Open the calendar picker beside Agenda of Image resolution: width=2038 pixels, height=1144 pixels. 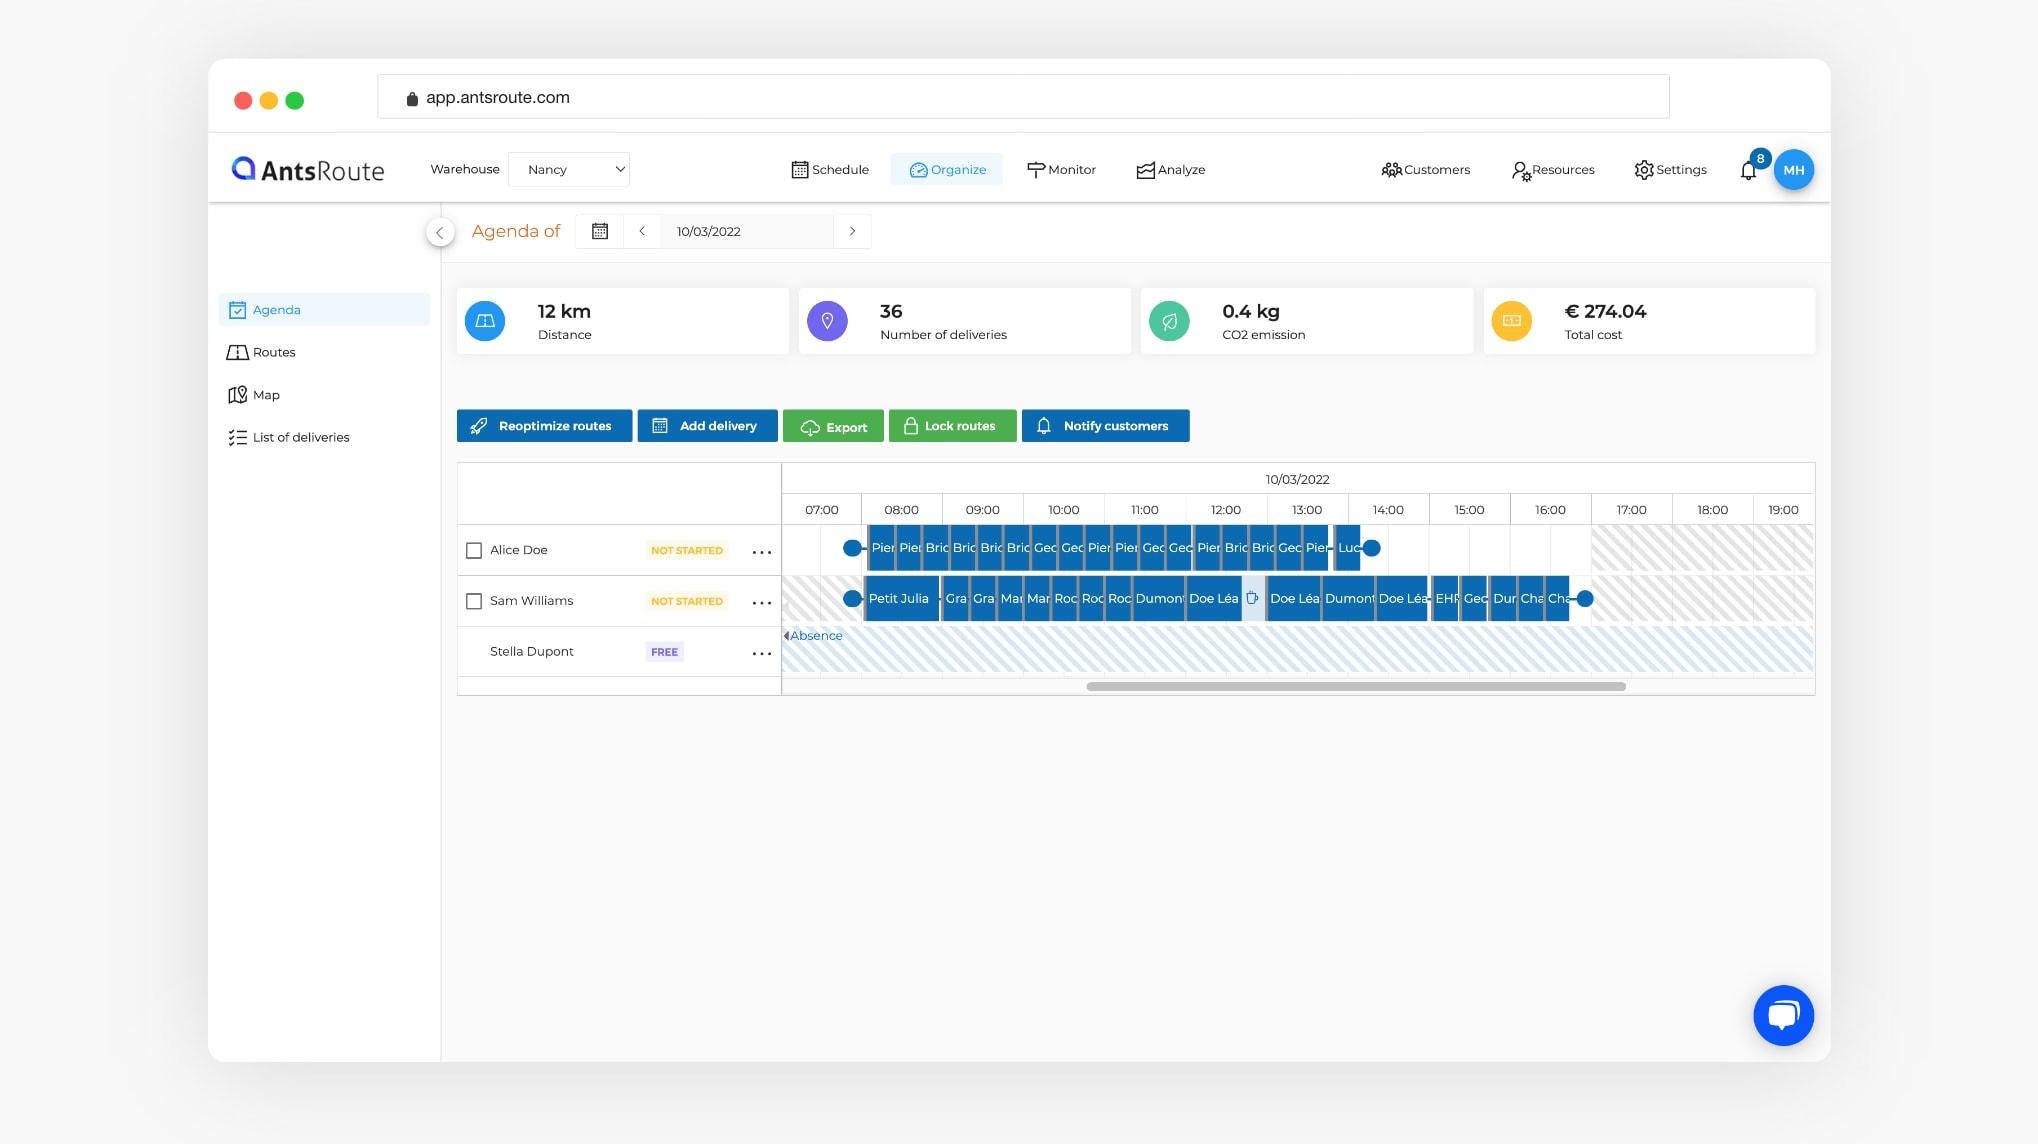599,231
